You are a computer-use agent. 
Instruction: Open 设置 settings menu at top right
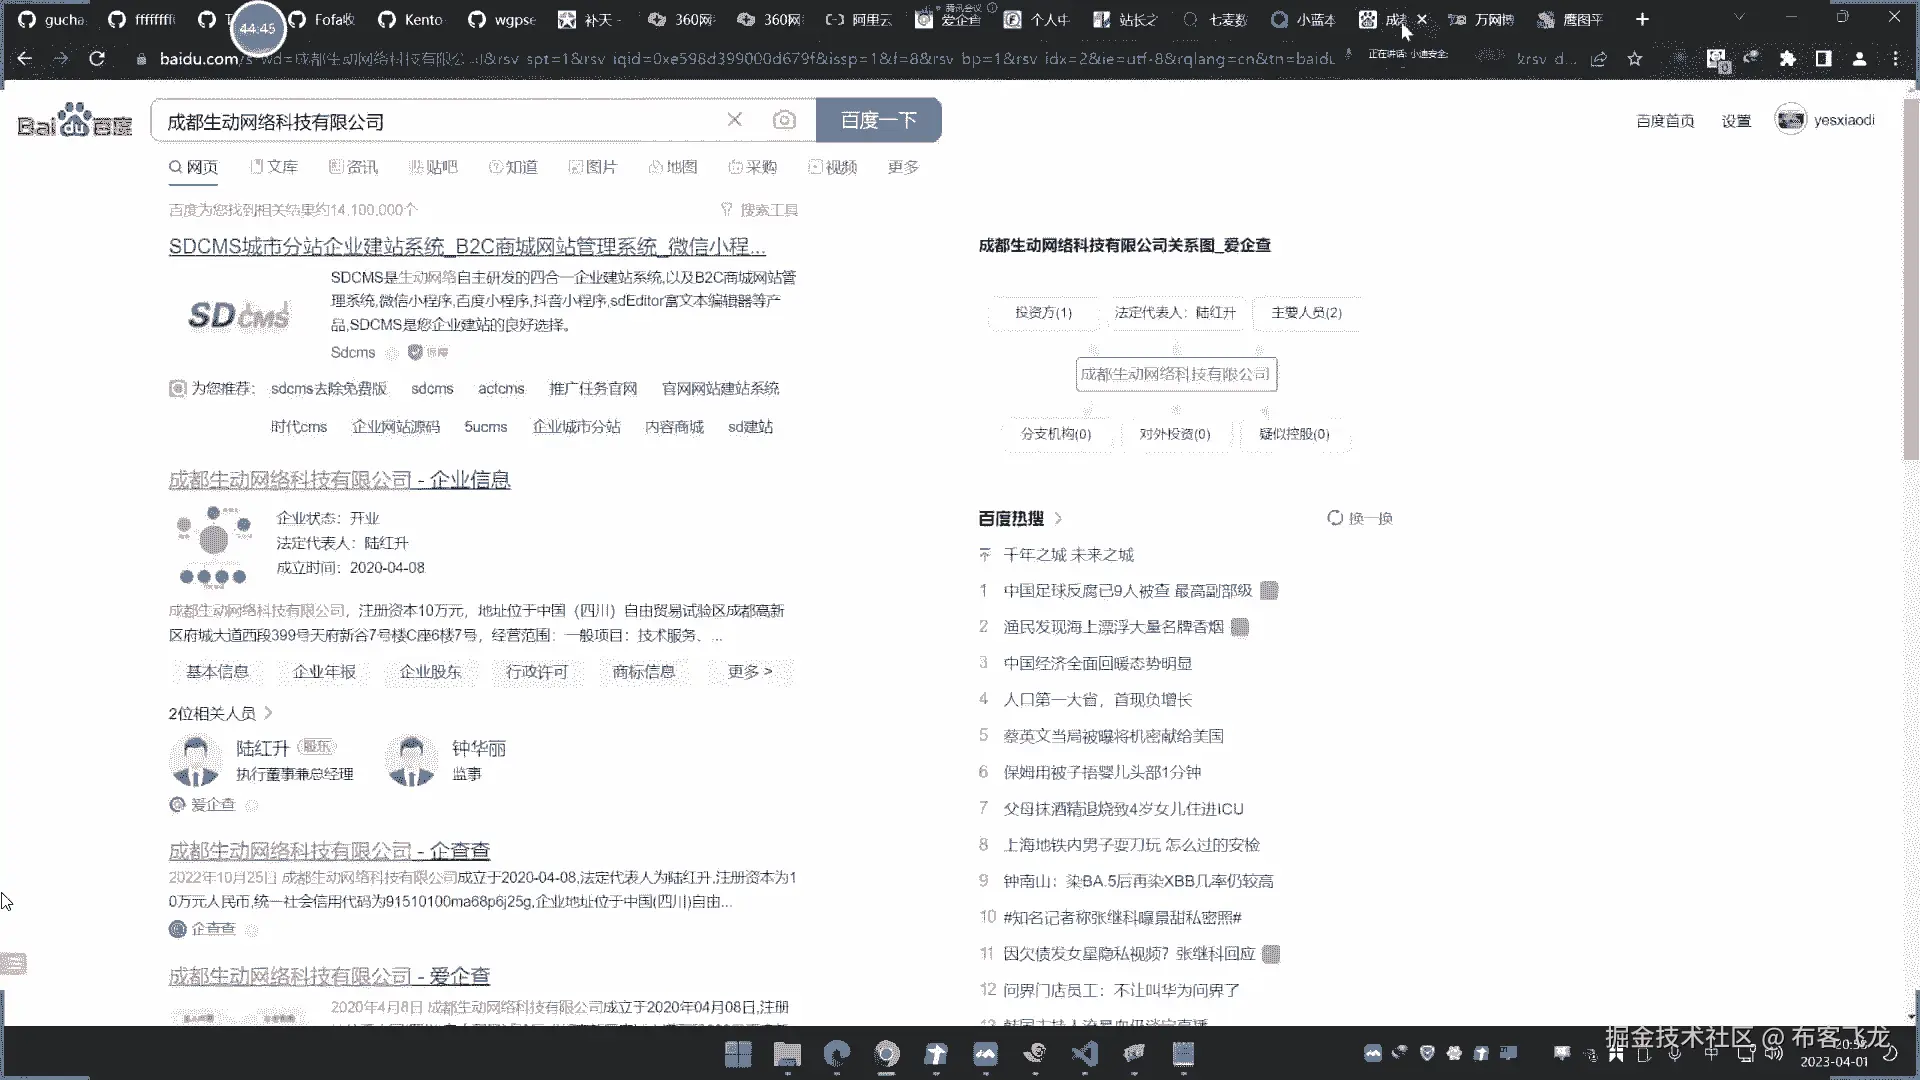tap(1735, 121)
